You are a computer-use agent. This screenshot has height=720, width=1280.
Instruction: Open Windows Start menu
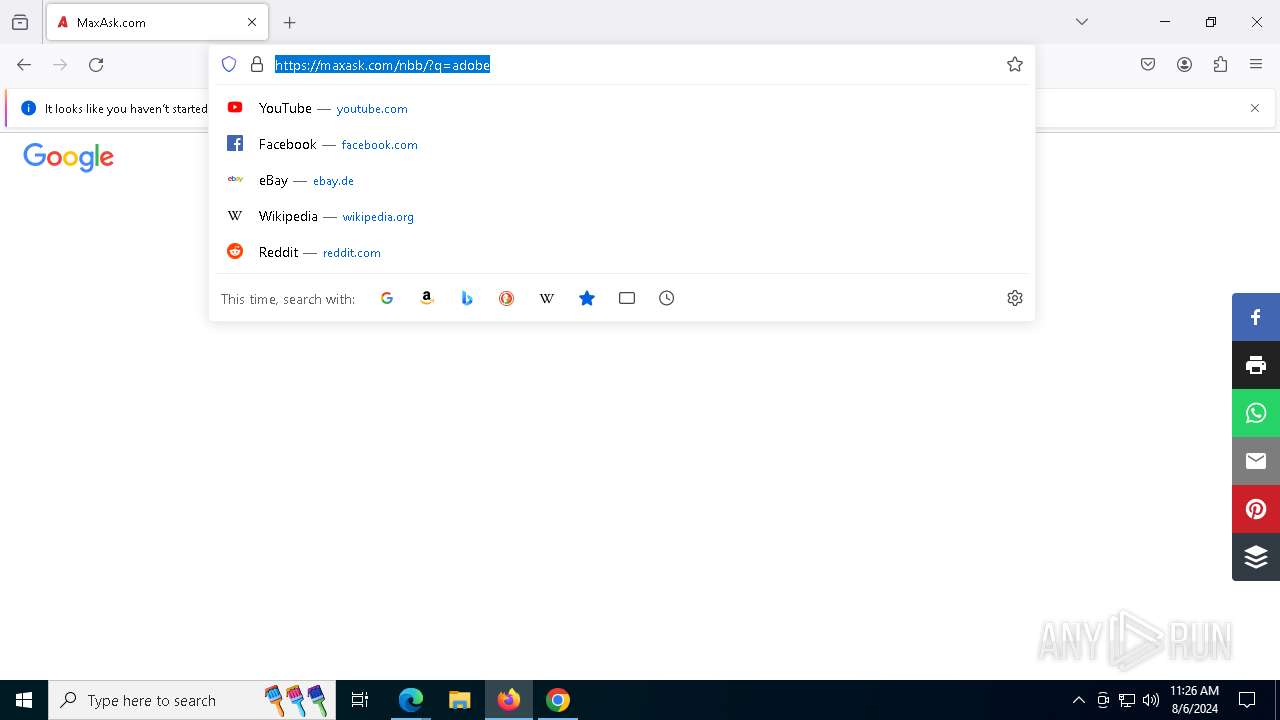point(24,700)
